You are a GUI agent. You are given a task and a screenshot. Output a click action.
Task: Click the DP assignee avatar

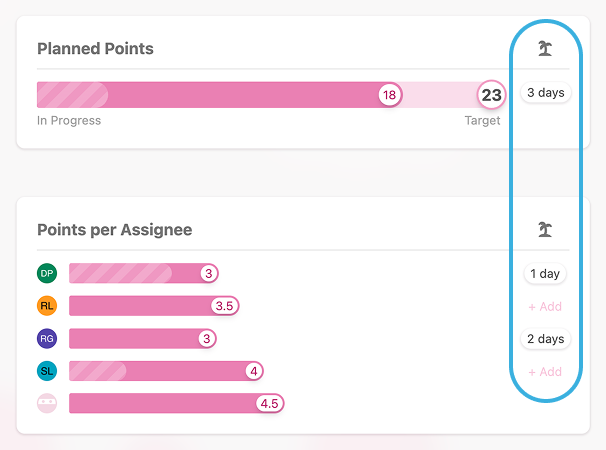click(x=47, y=273)
